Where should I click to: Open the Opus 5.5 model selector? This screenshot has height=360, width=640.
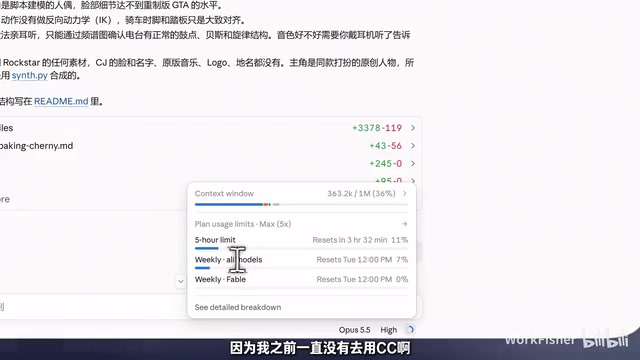click(354, 330)
